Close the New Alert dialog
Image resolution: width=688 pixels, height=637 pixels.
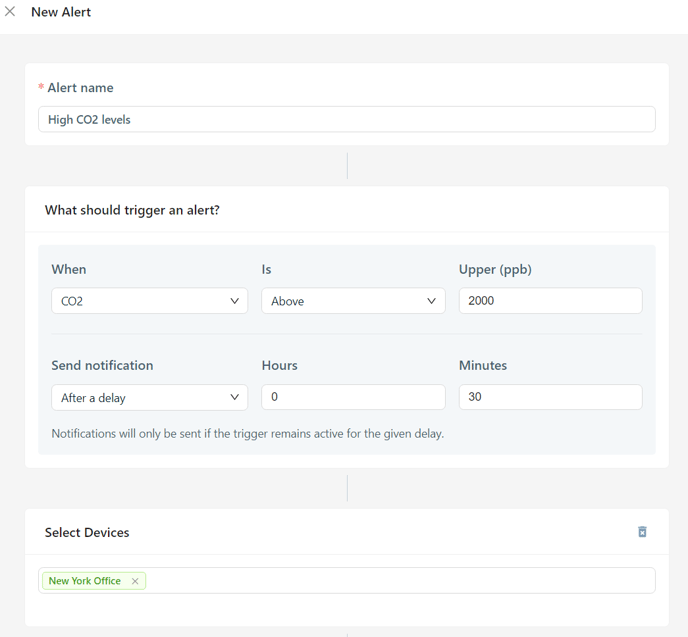click(x=10, y=12)
